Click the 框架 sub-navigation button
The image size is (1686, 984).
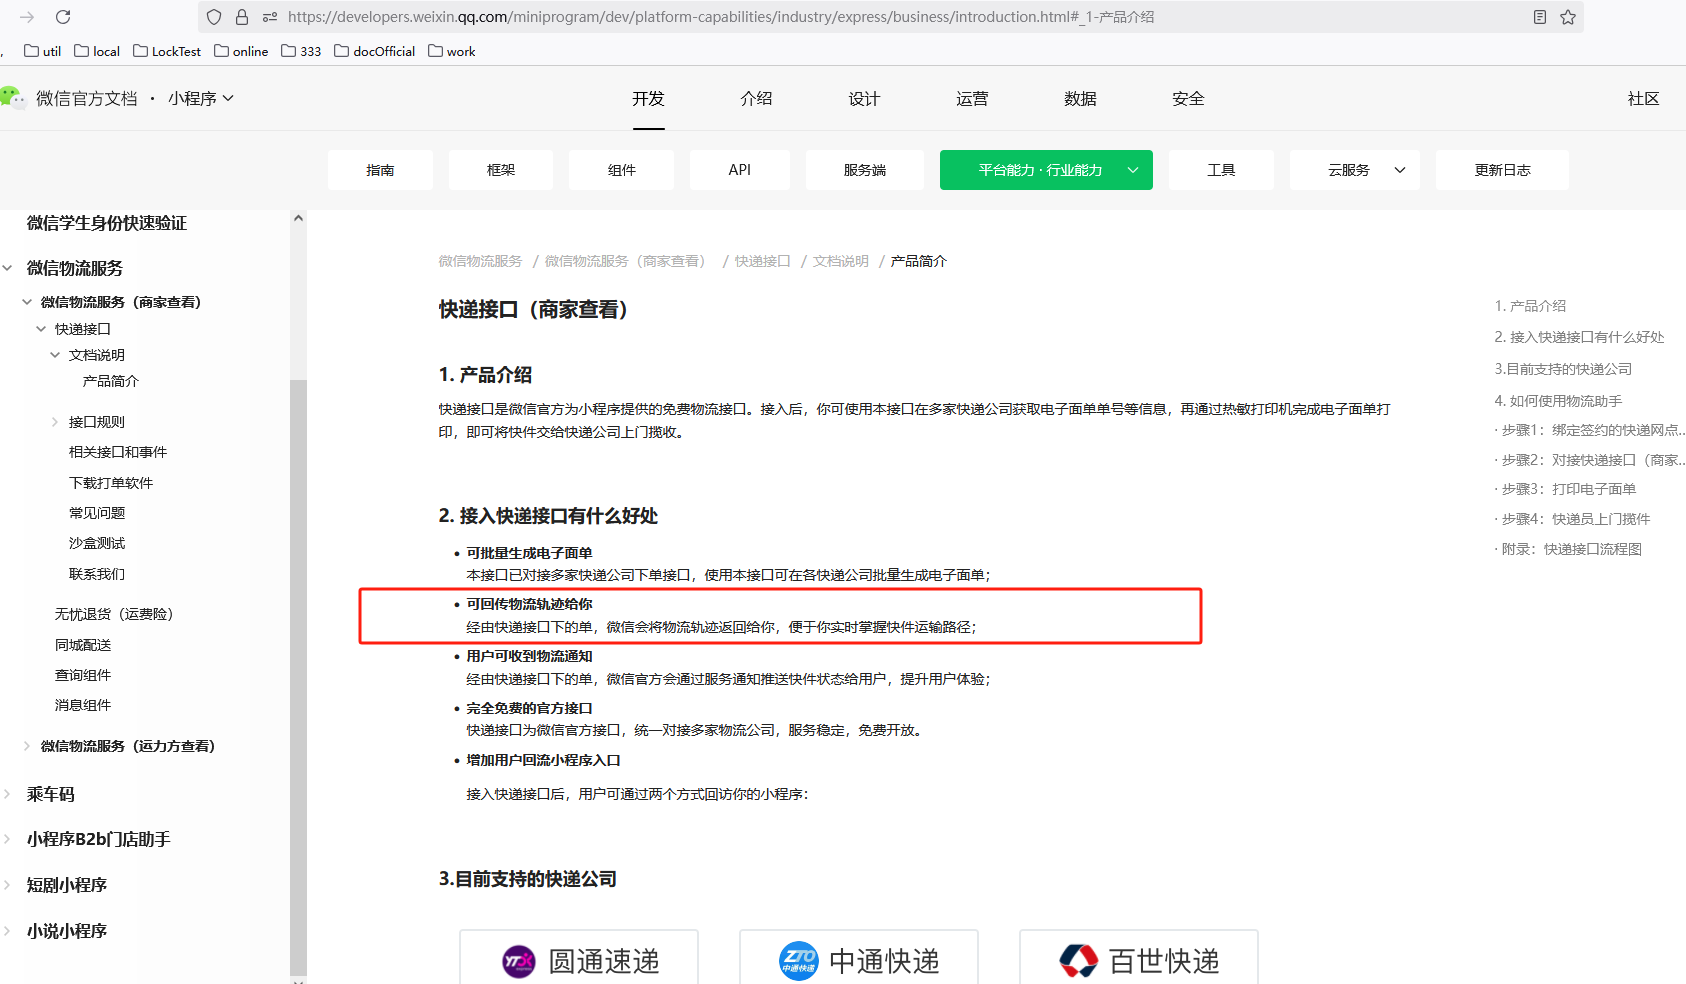click(x=501, y=170)
